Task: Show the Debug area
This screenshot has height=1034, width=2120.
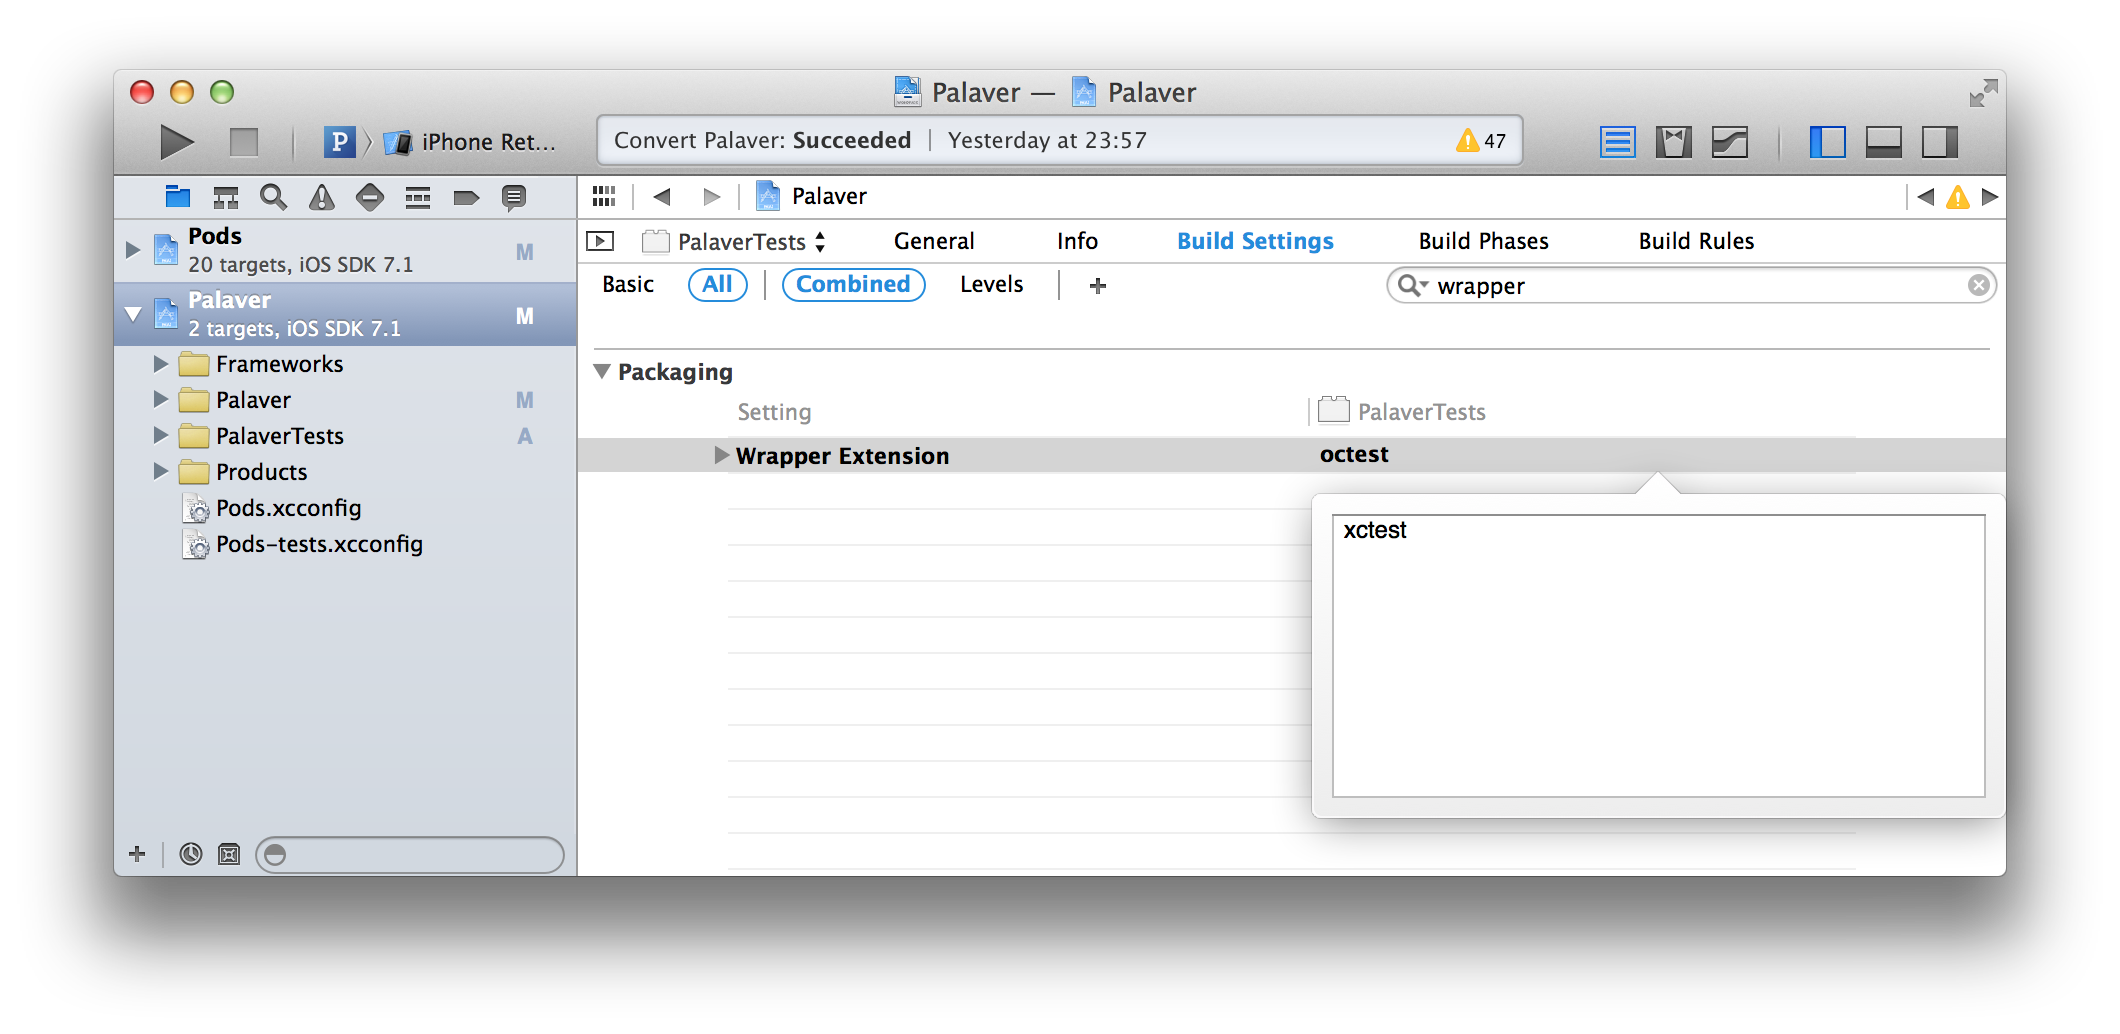Action: coord(1883,142)
